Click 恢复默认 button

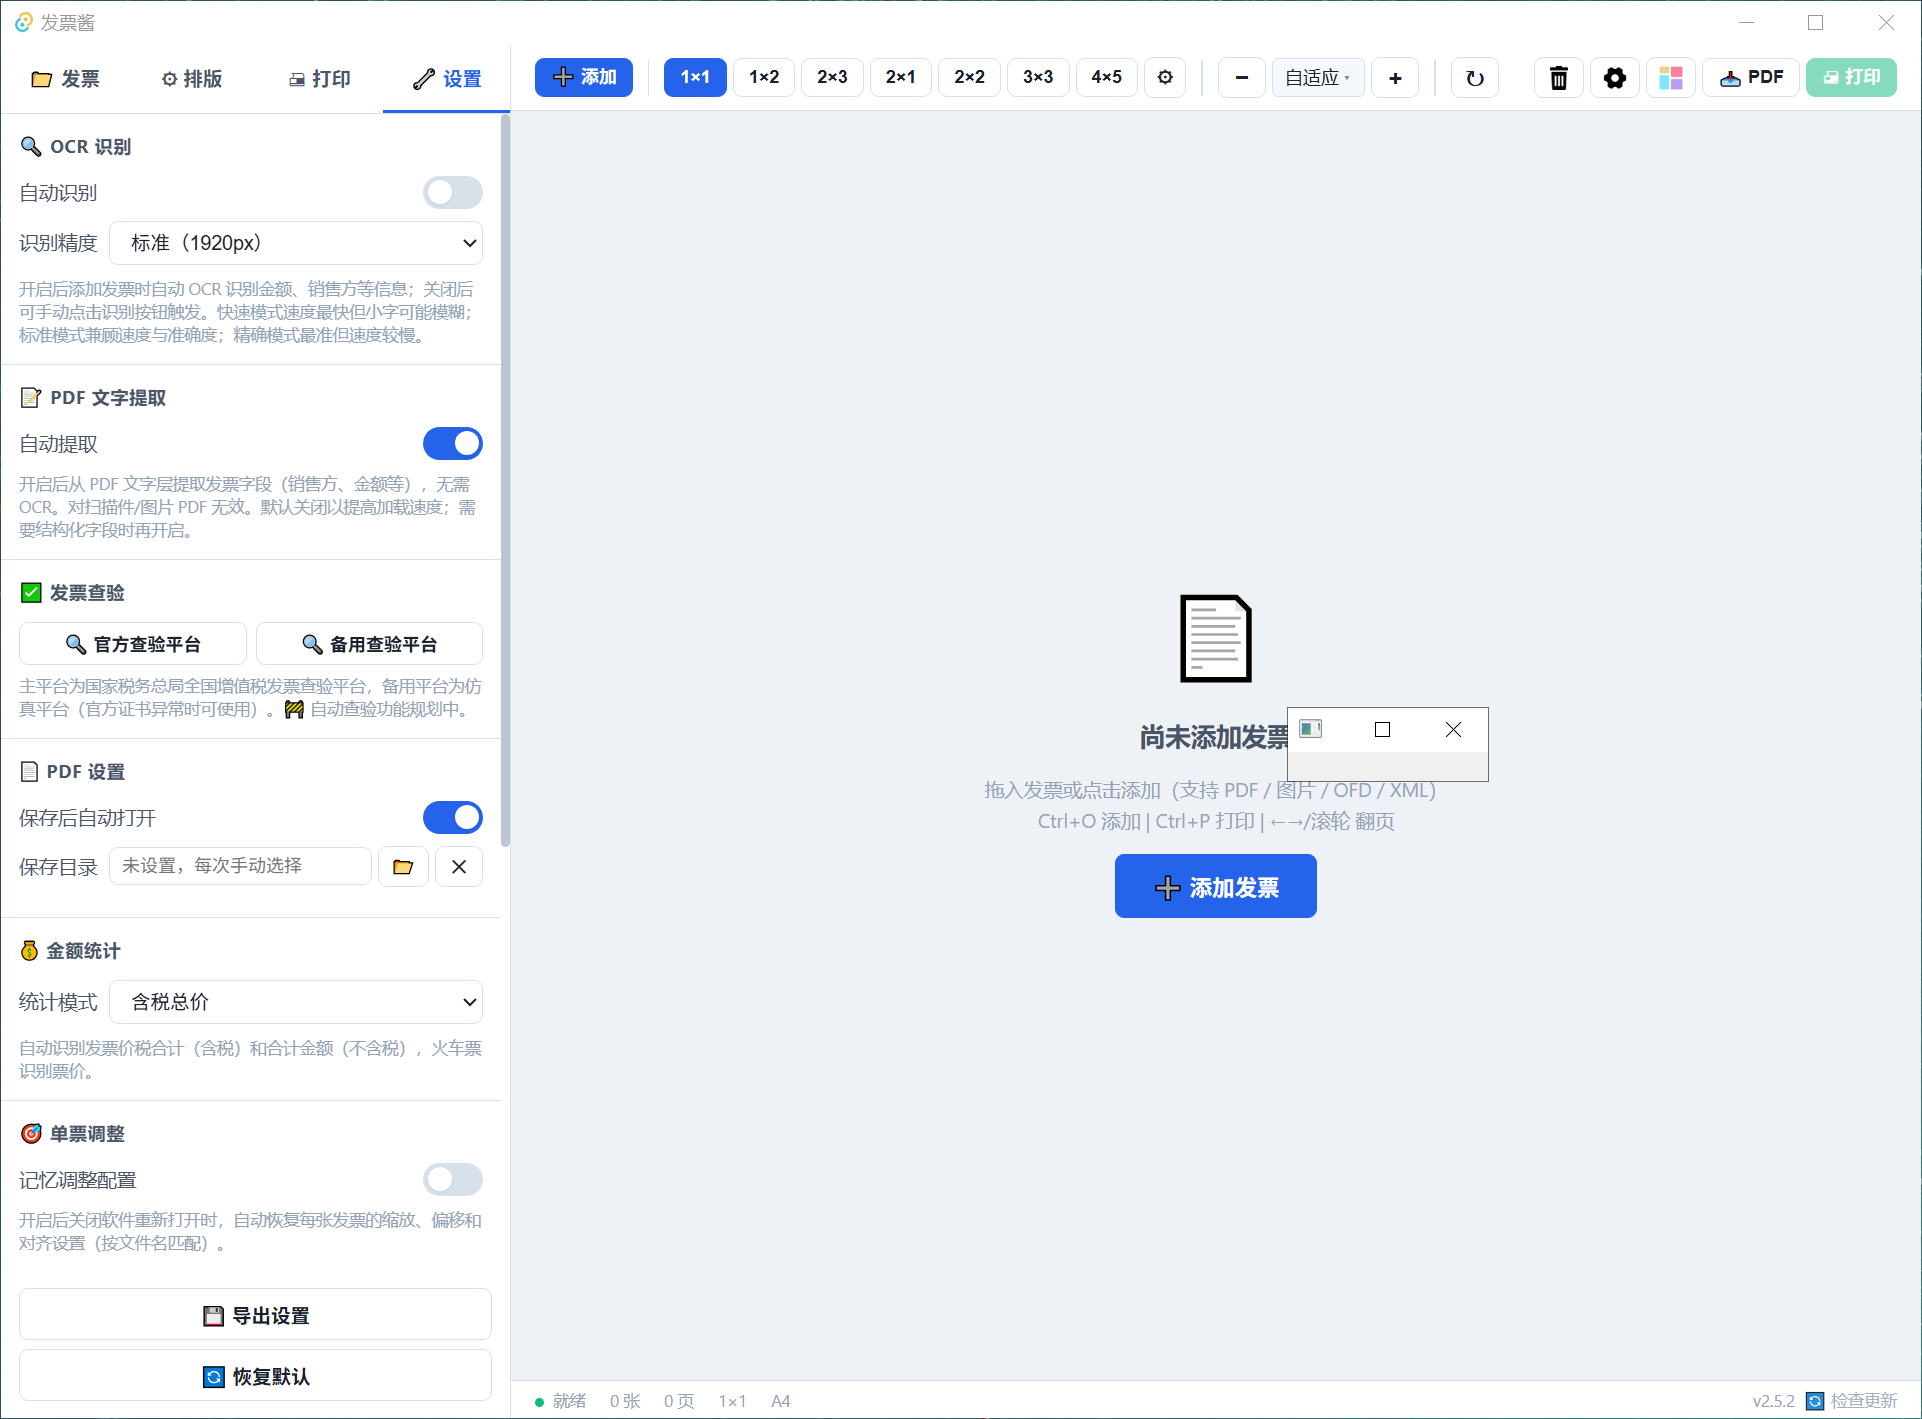(x=255, y=1376)
